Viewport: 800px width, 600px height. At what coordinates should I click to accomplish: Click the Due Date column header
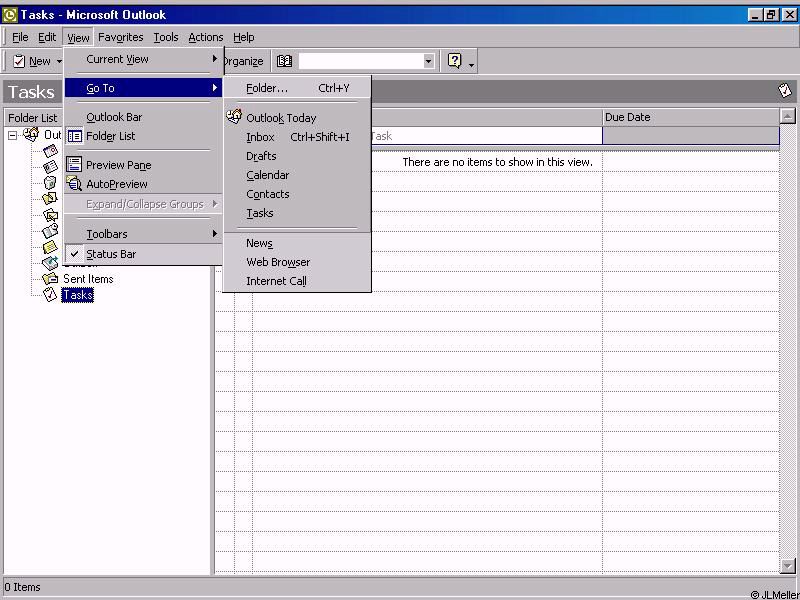pos(690,117)
